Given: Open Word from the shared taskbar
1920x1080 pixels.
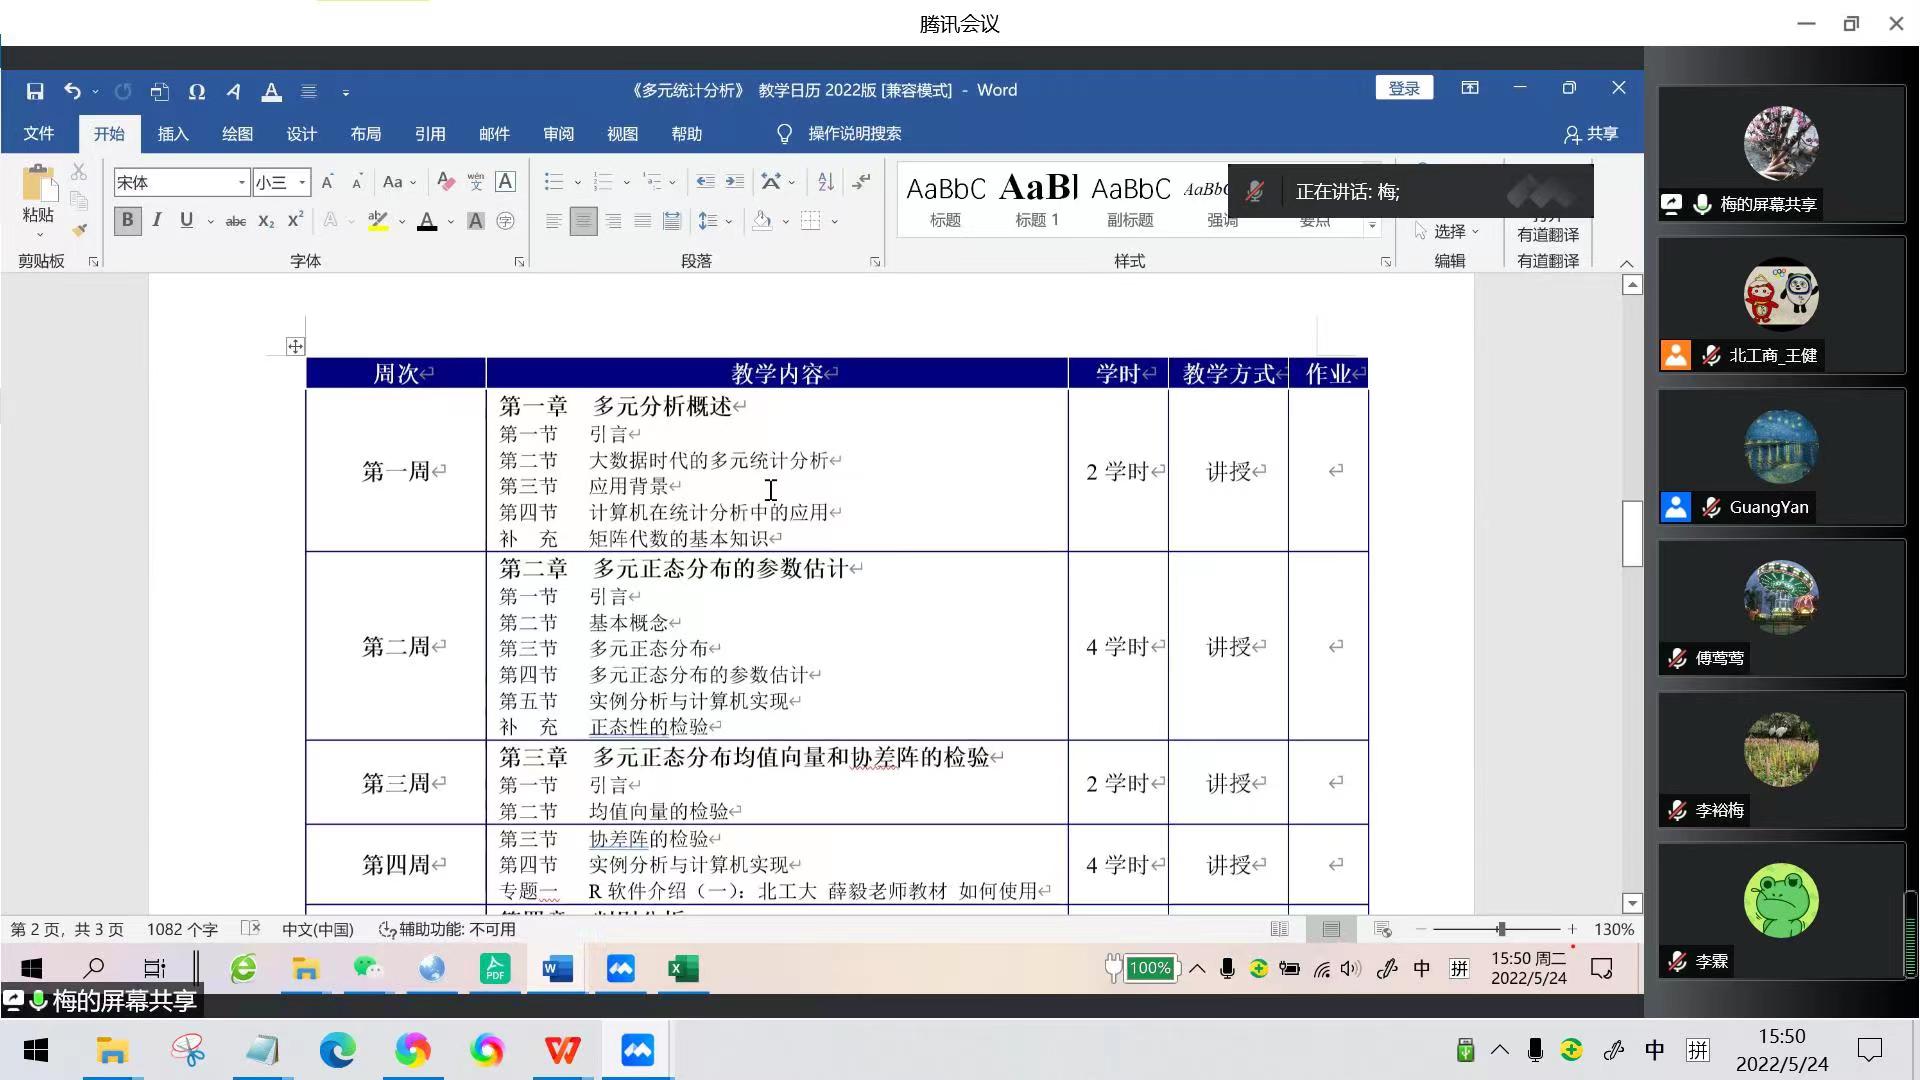Looking at the screenshot, I should (x=557, y=968).
